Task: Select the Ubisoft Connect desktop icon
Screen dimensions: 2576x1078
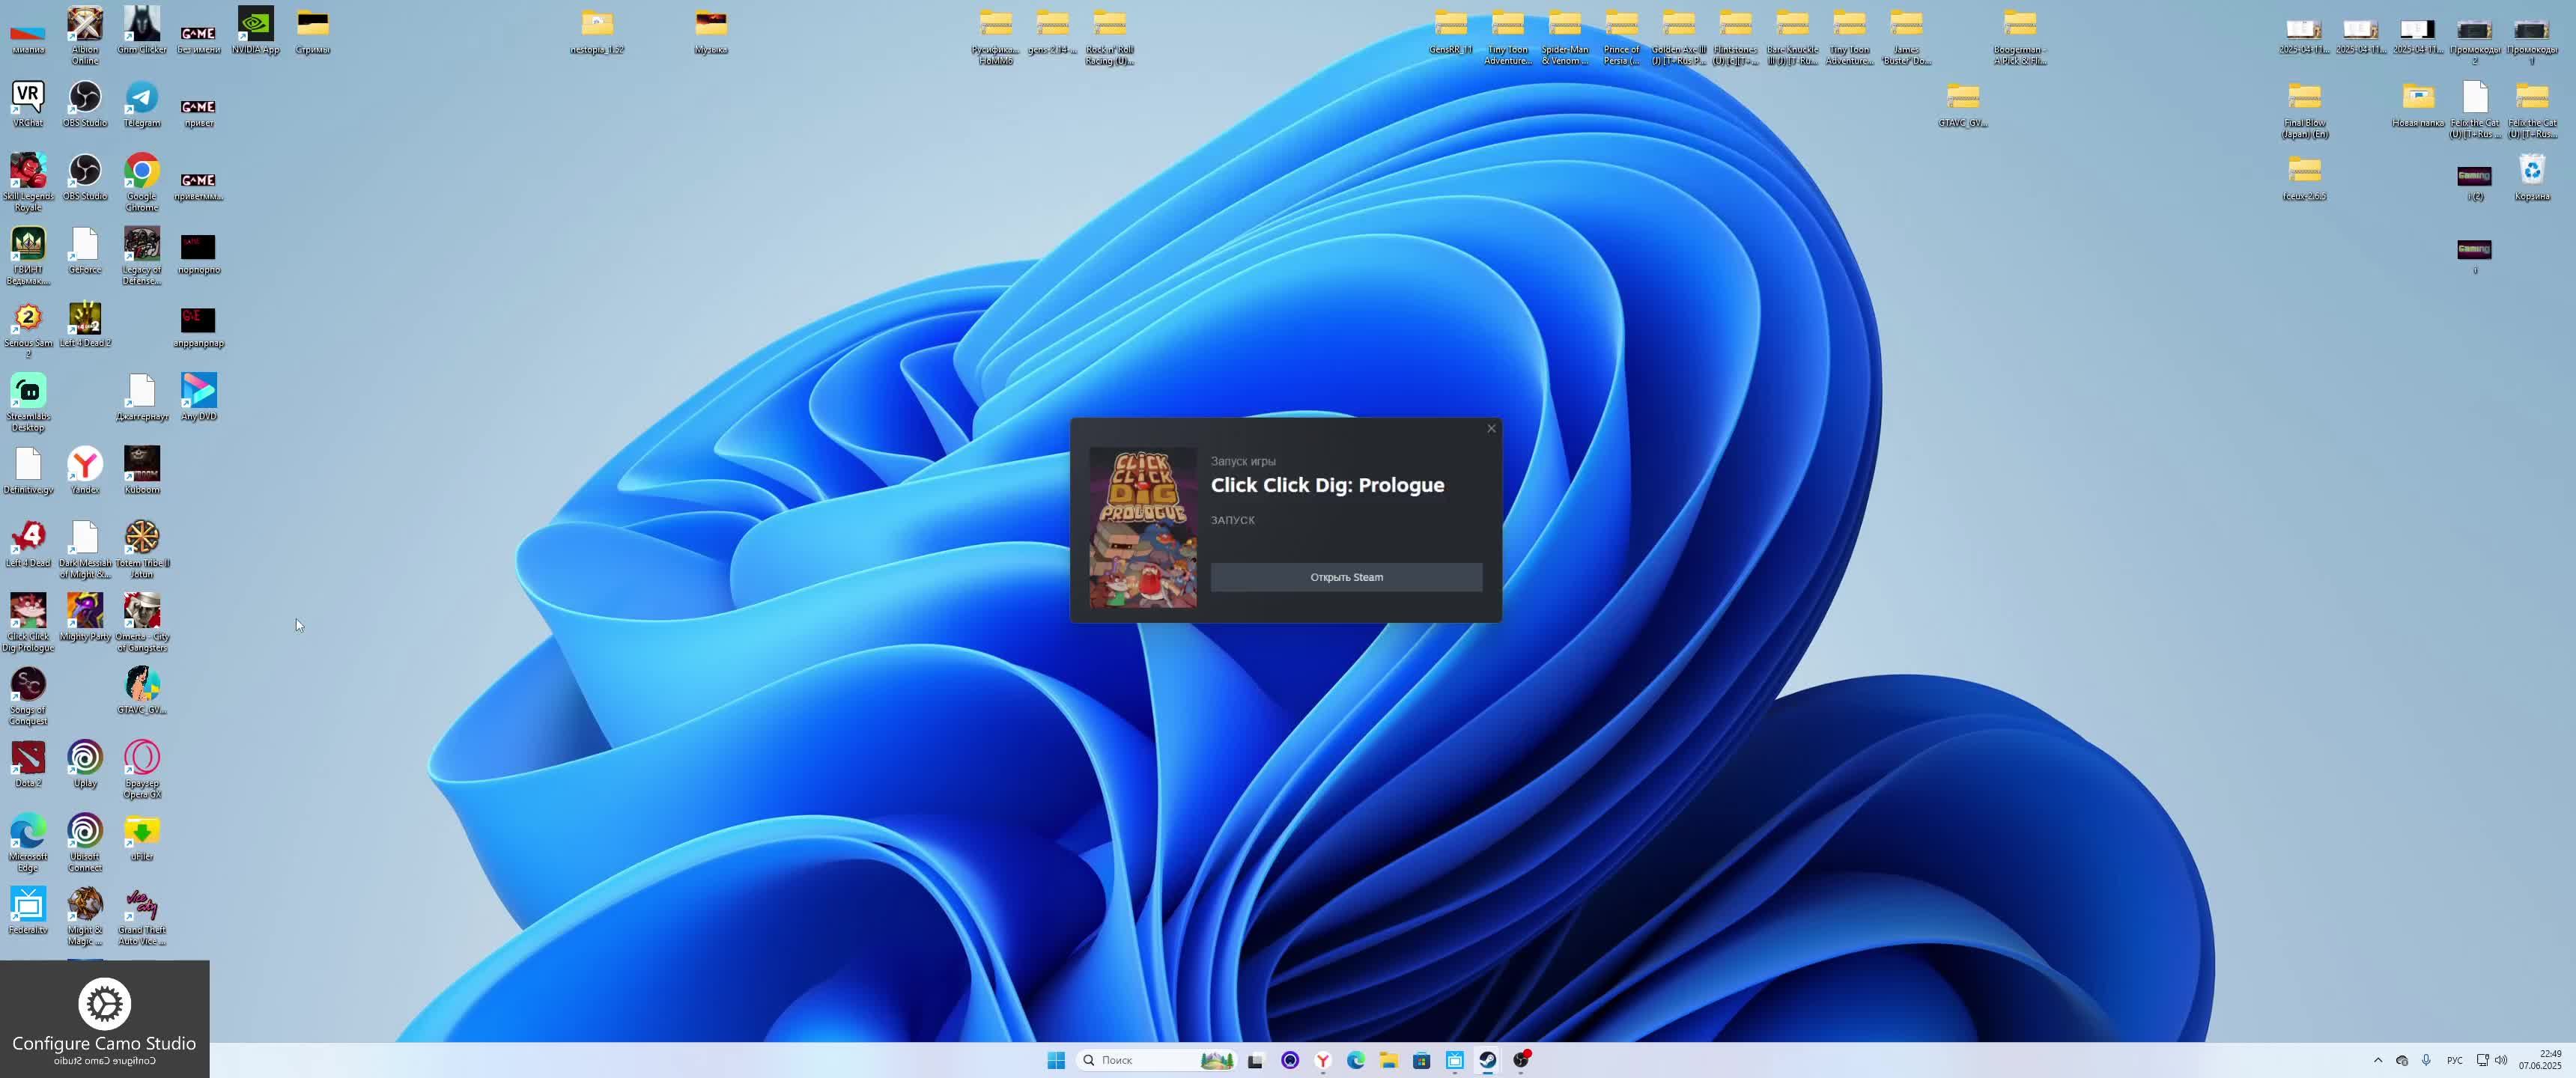Action: 85,843
